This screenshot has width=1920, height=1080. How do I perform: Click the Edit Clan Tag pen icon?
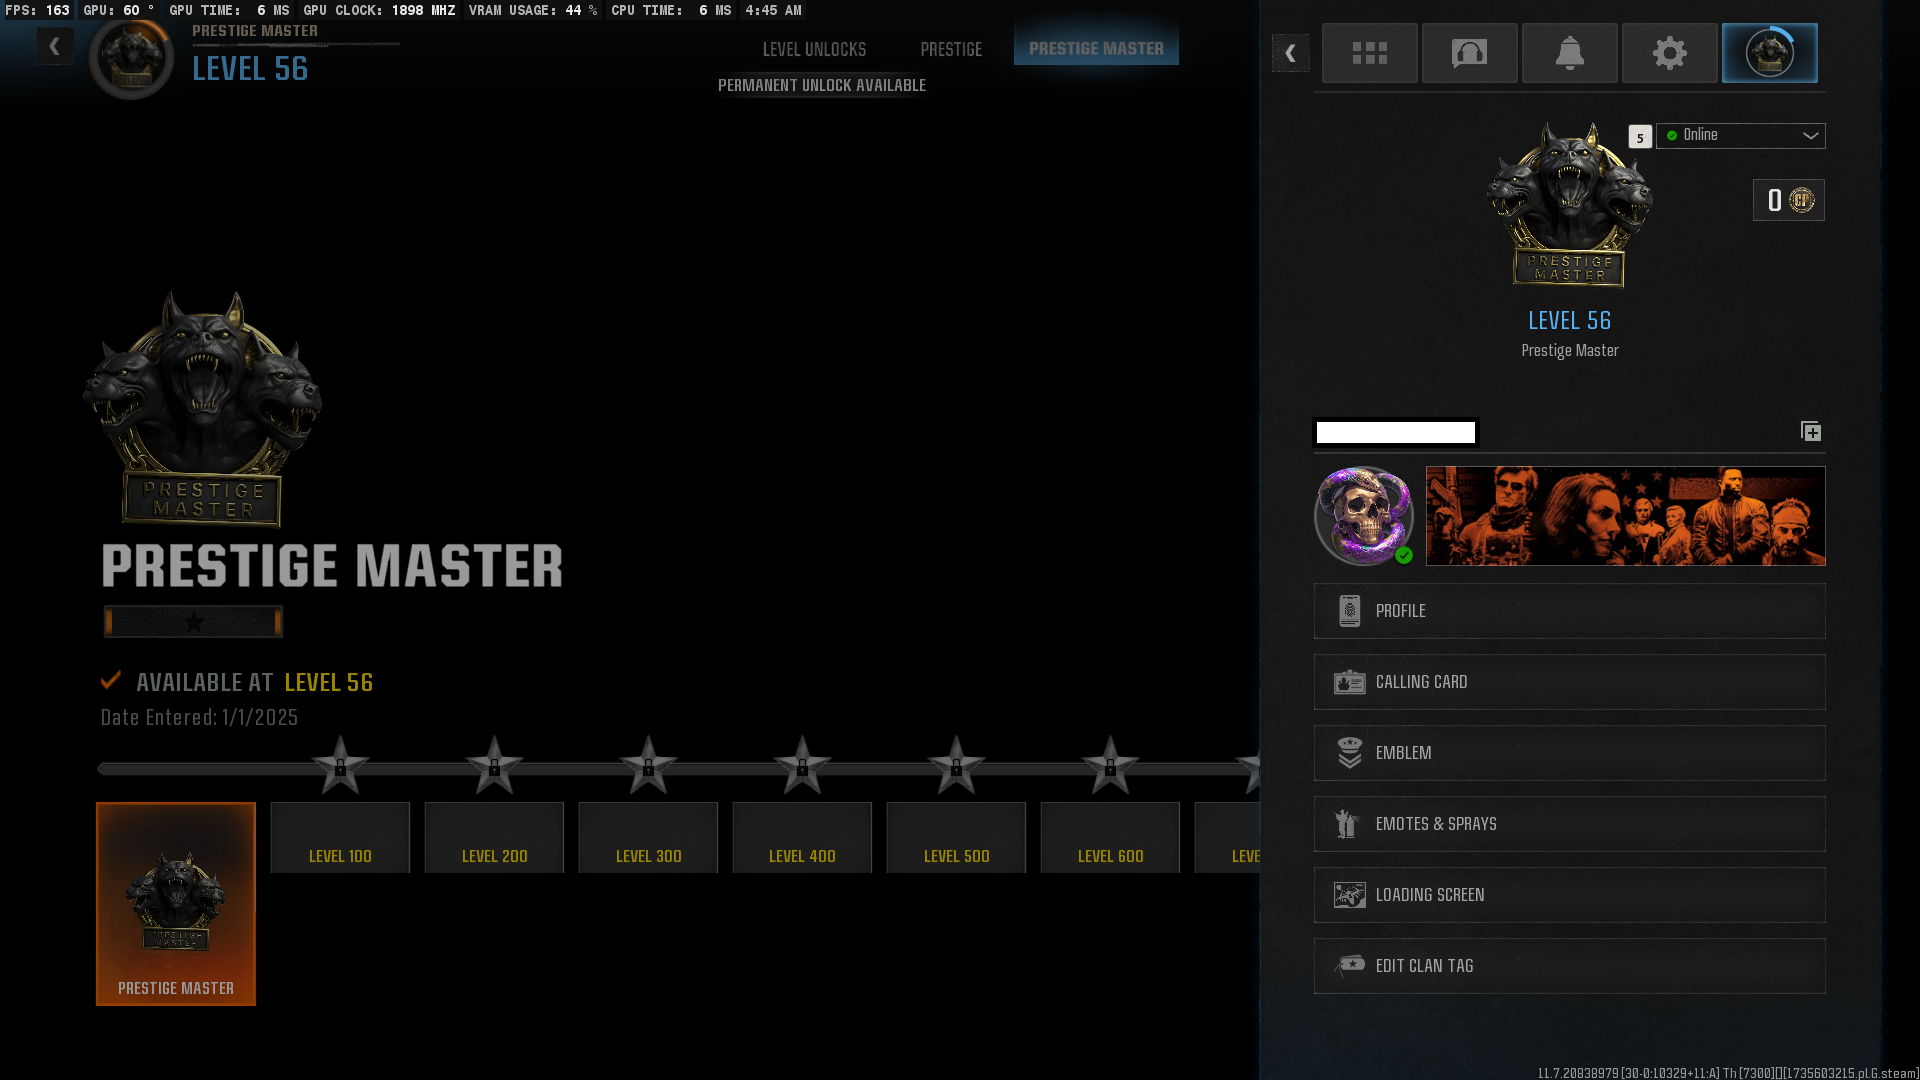[1350, 965]
